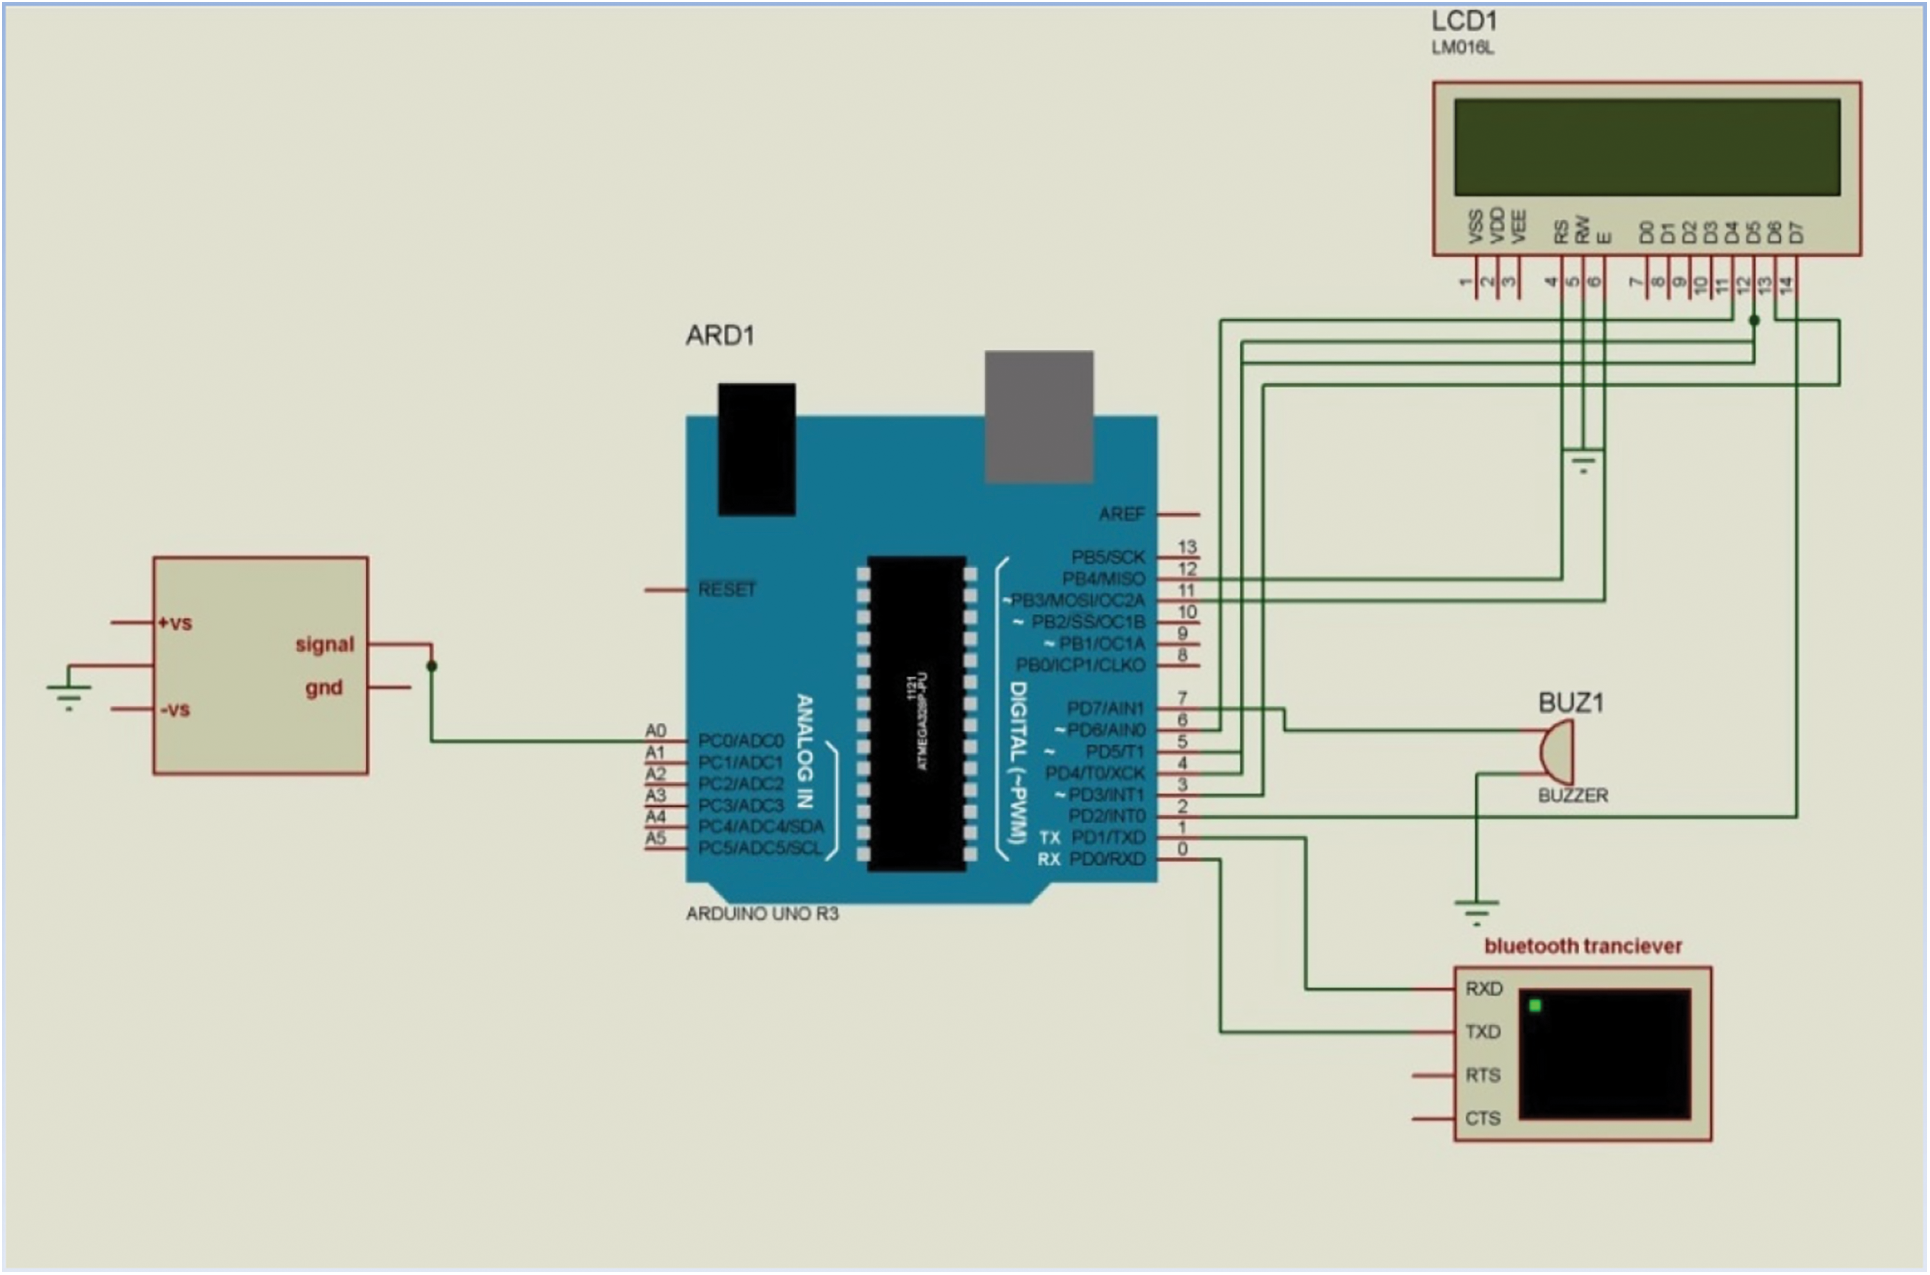Click the BUZ1 buzzer component symbol

coord(1556,752)
